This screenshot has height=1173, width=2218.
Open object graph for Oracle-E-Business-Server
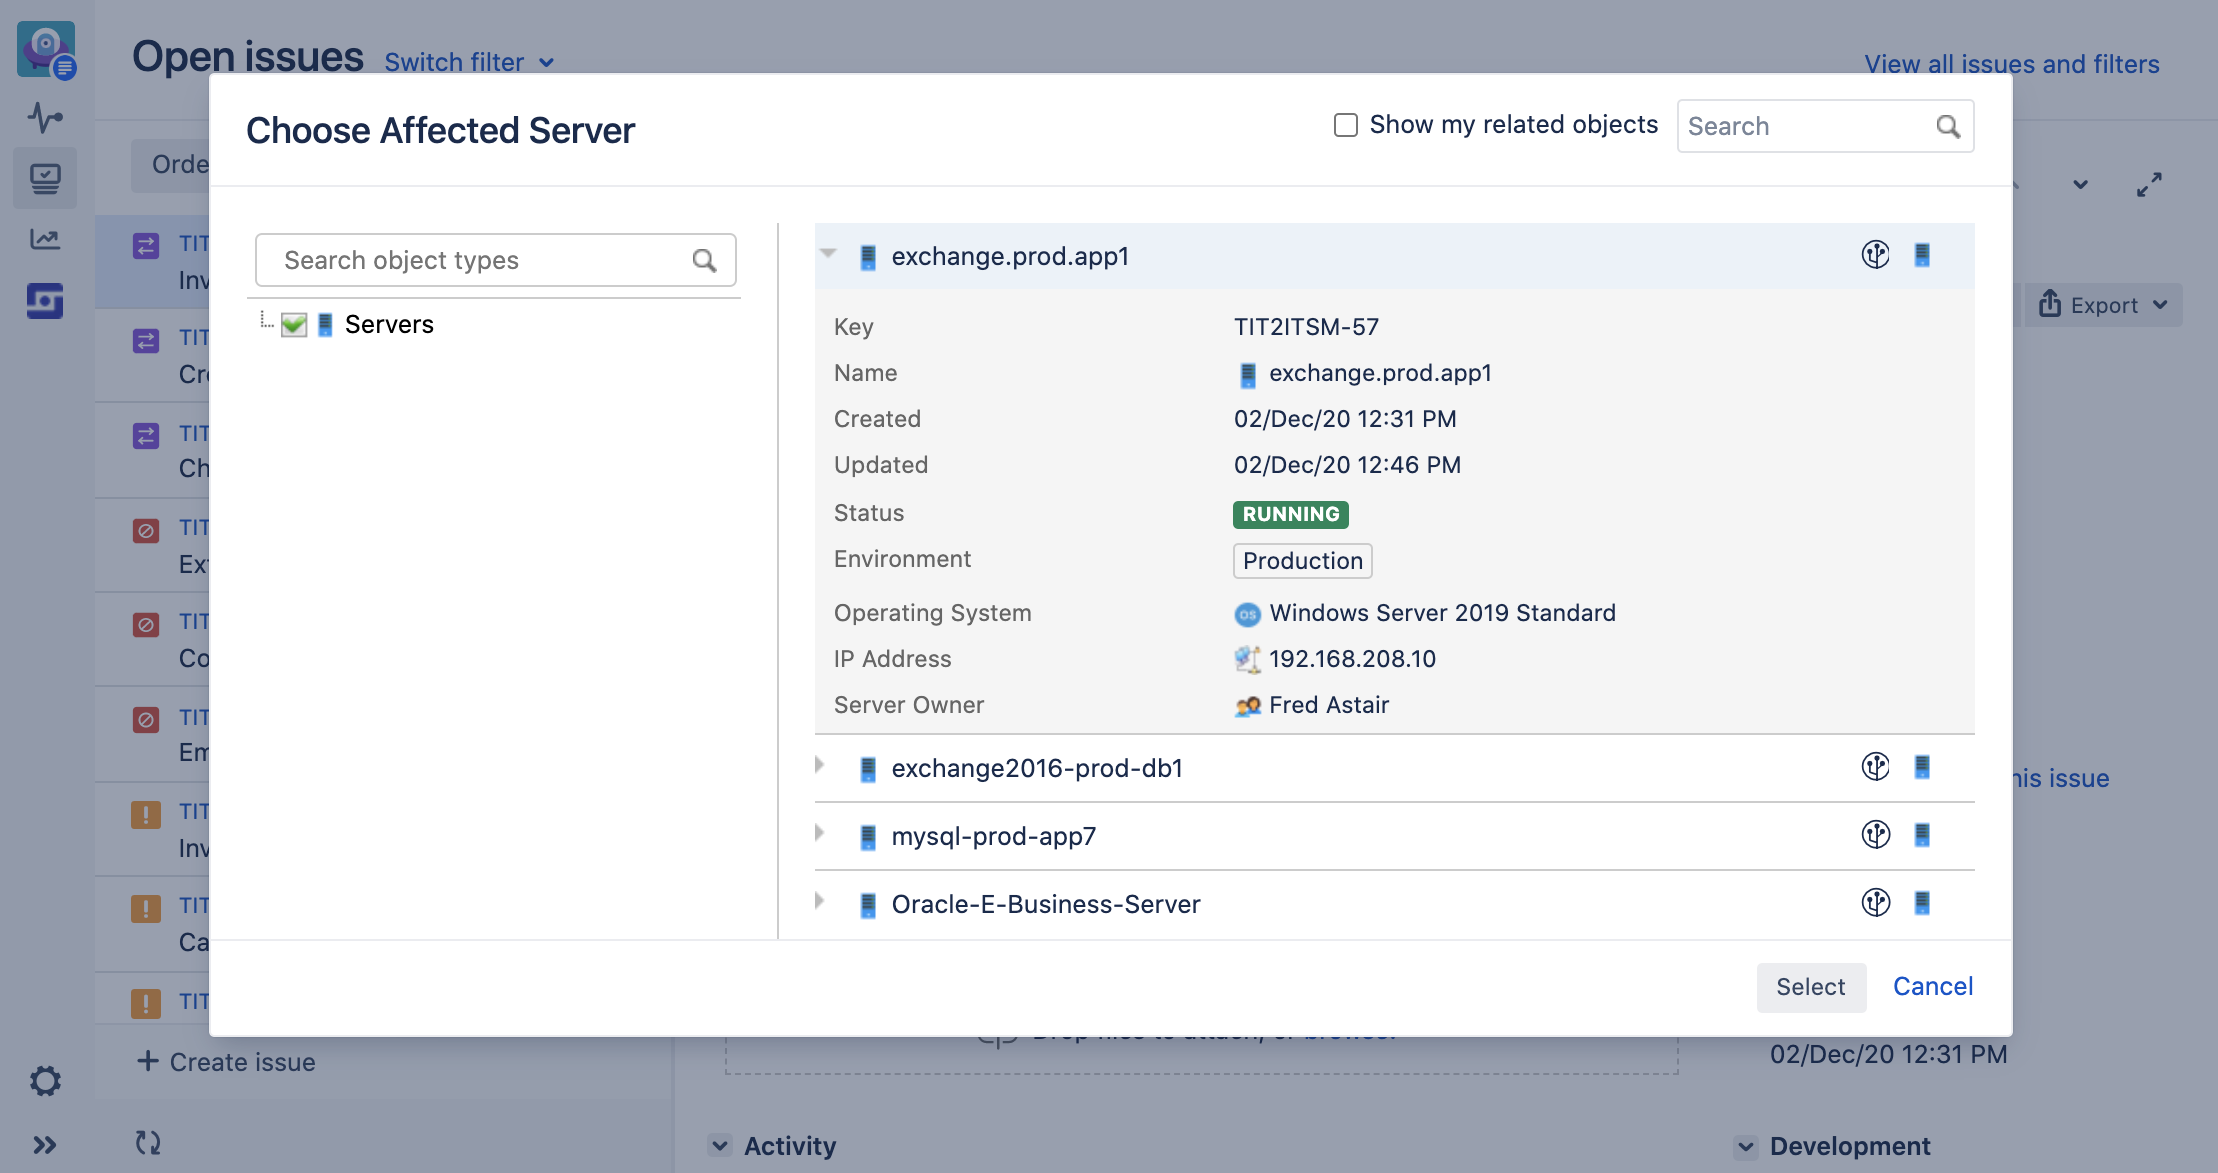pos(1875,903)
